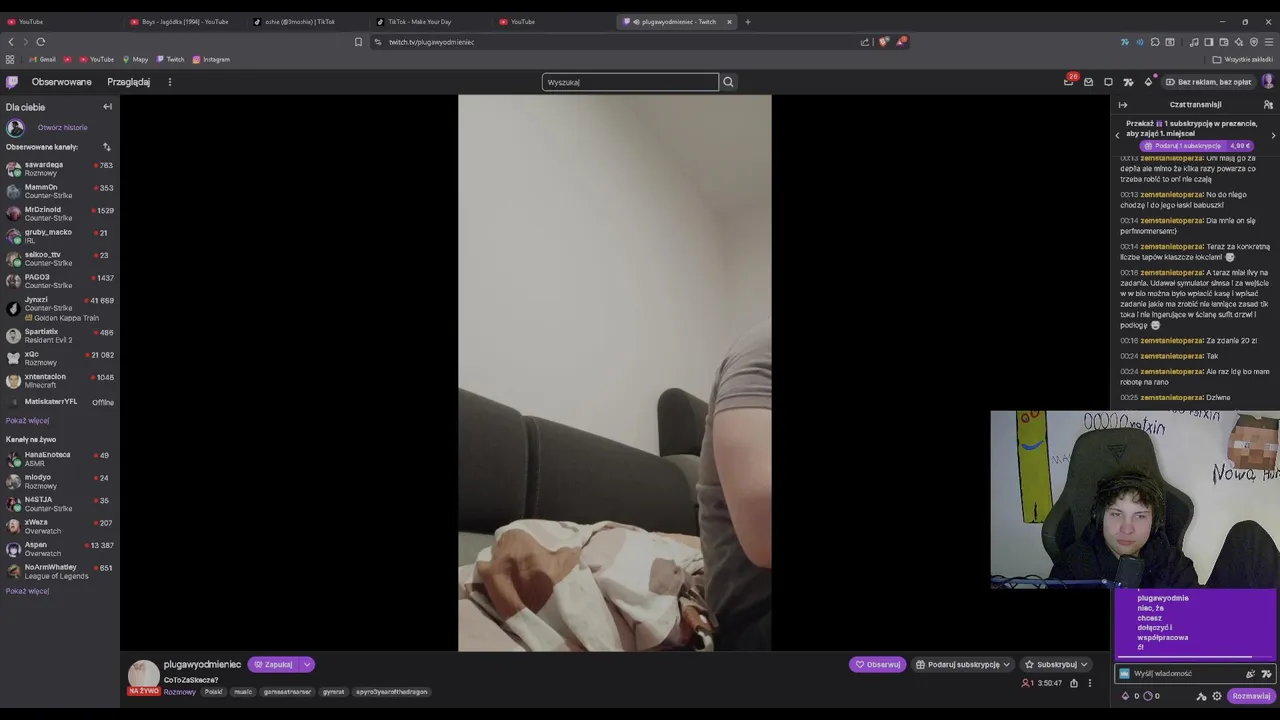Open the browser sidebar panel icon
Image resolution: width=1280 pixels, height=720 pixels.
pos(1209,42)
